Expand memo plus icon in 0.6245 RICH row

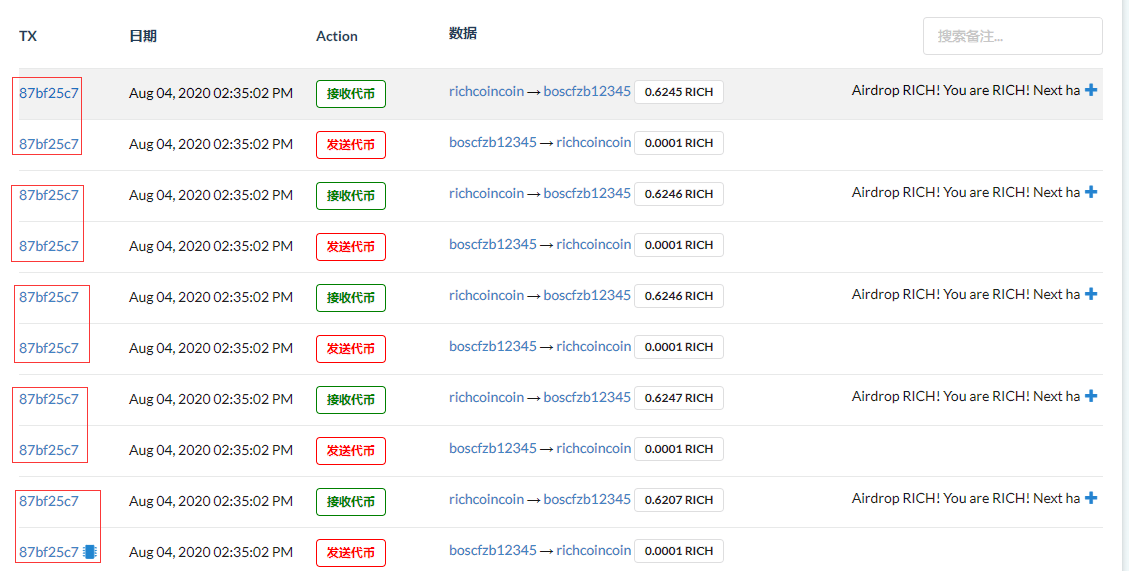click(x=1091, y=91)
